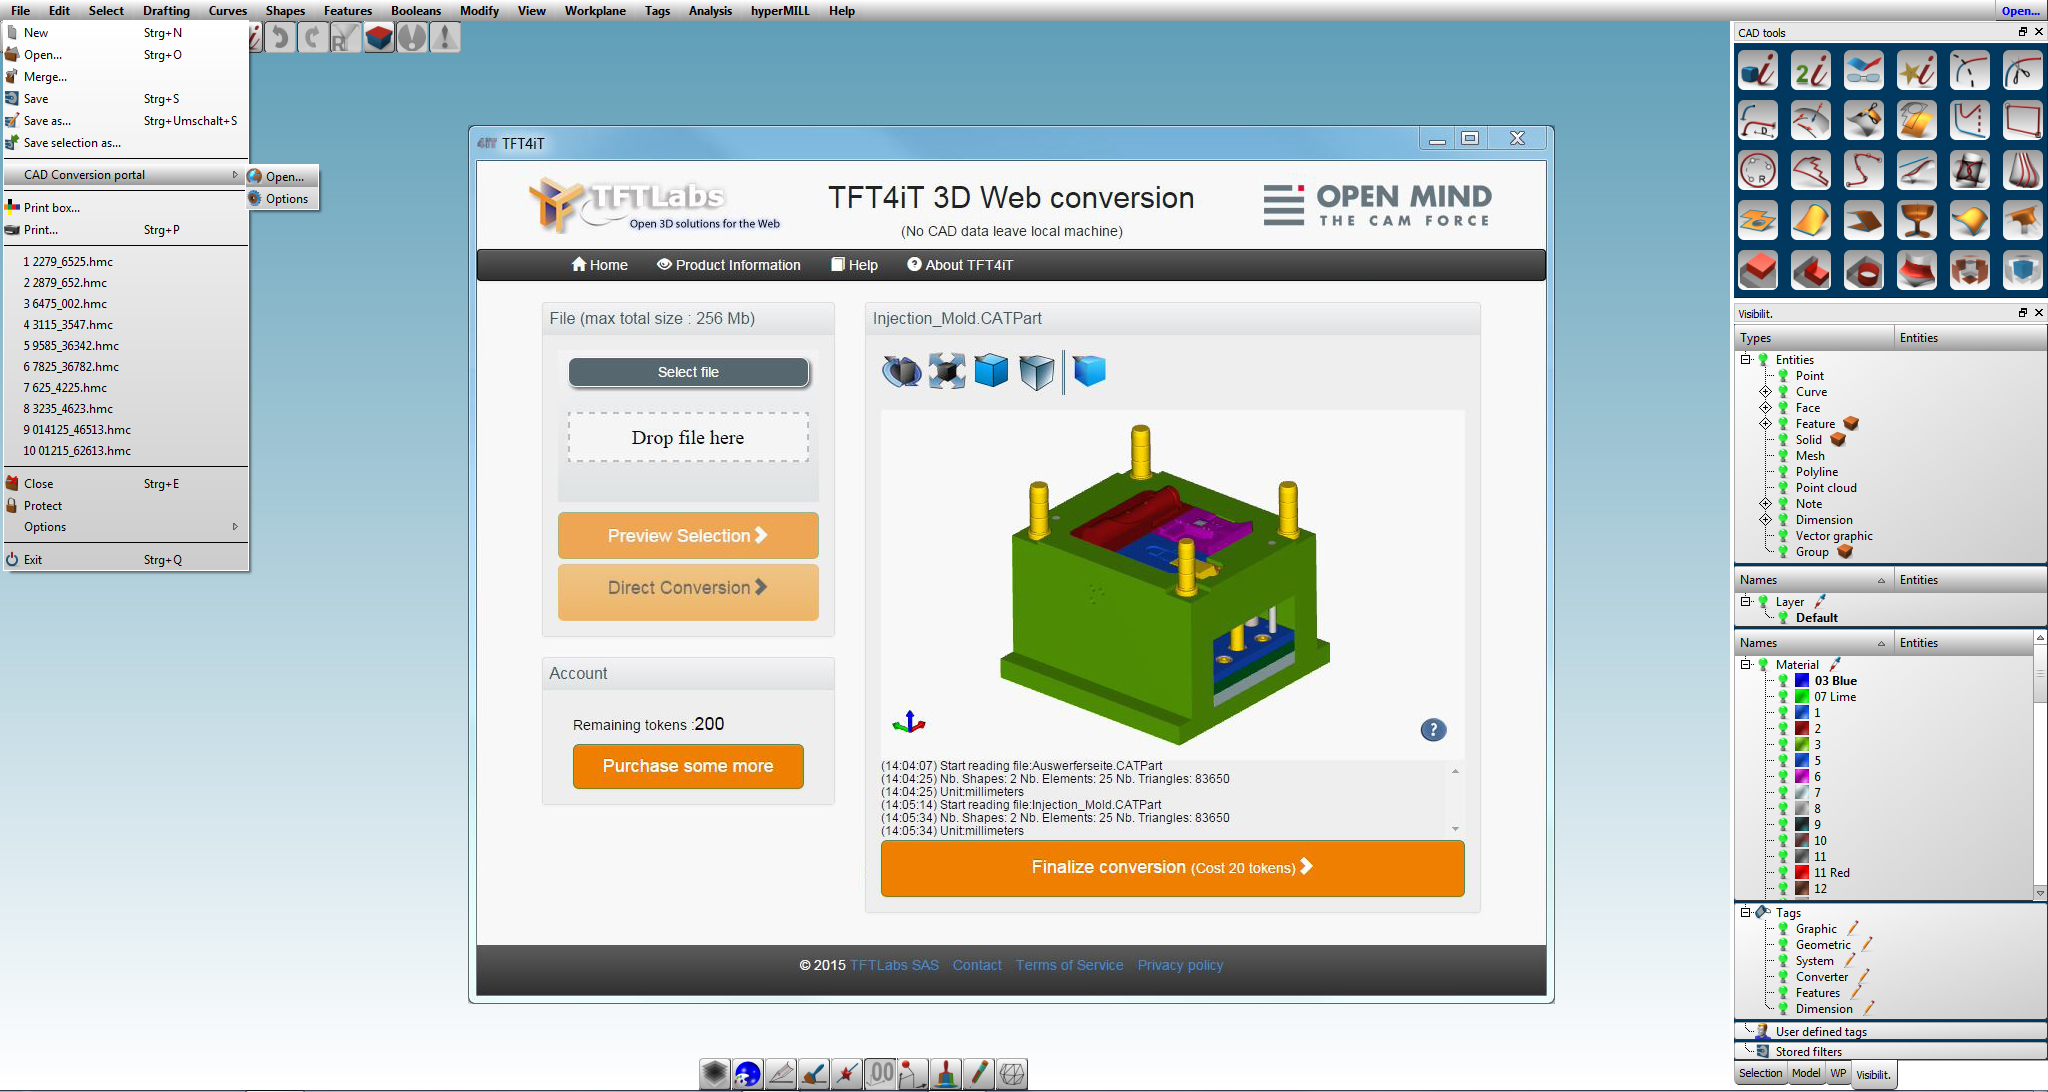Select the circle with radius tool icon
Image resolution: width=2048 pixels, height=1092 pixels.
[1758, 171]
